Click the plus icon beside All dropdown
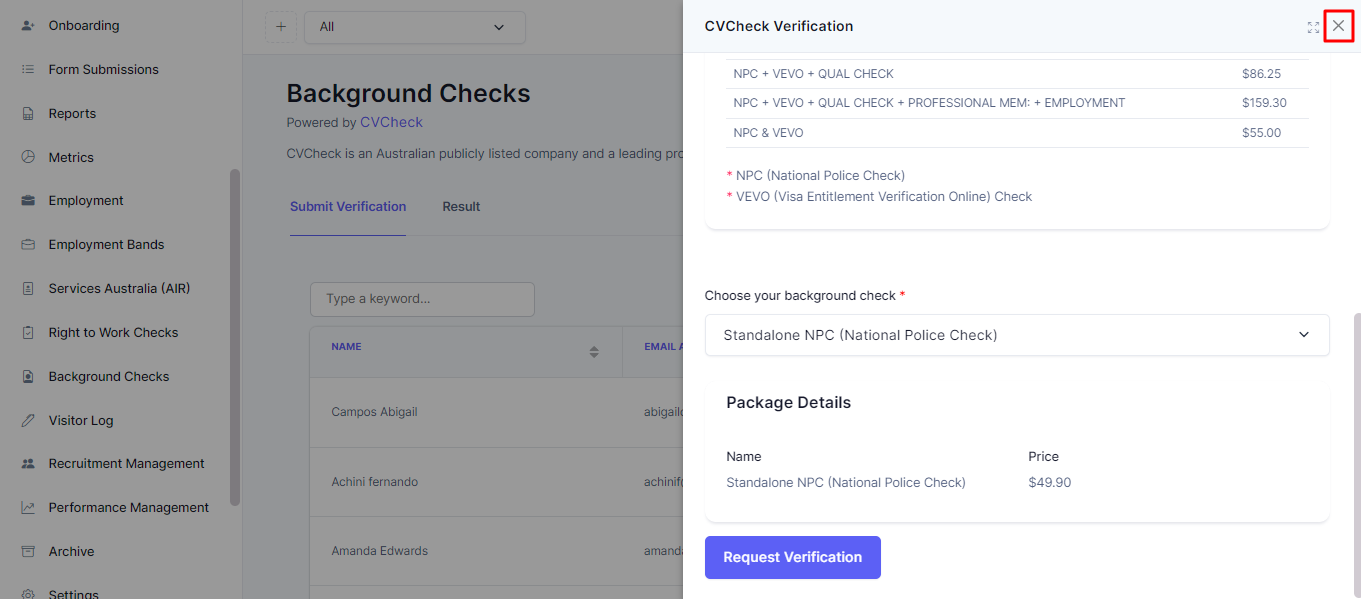Screen dimensions: 1361x599 (x=280, y=27)
